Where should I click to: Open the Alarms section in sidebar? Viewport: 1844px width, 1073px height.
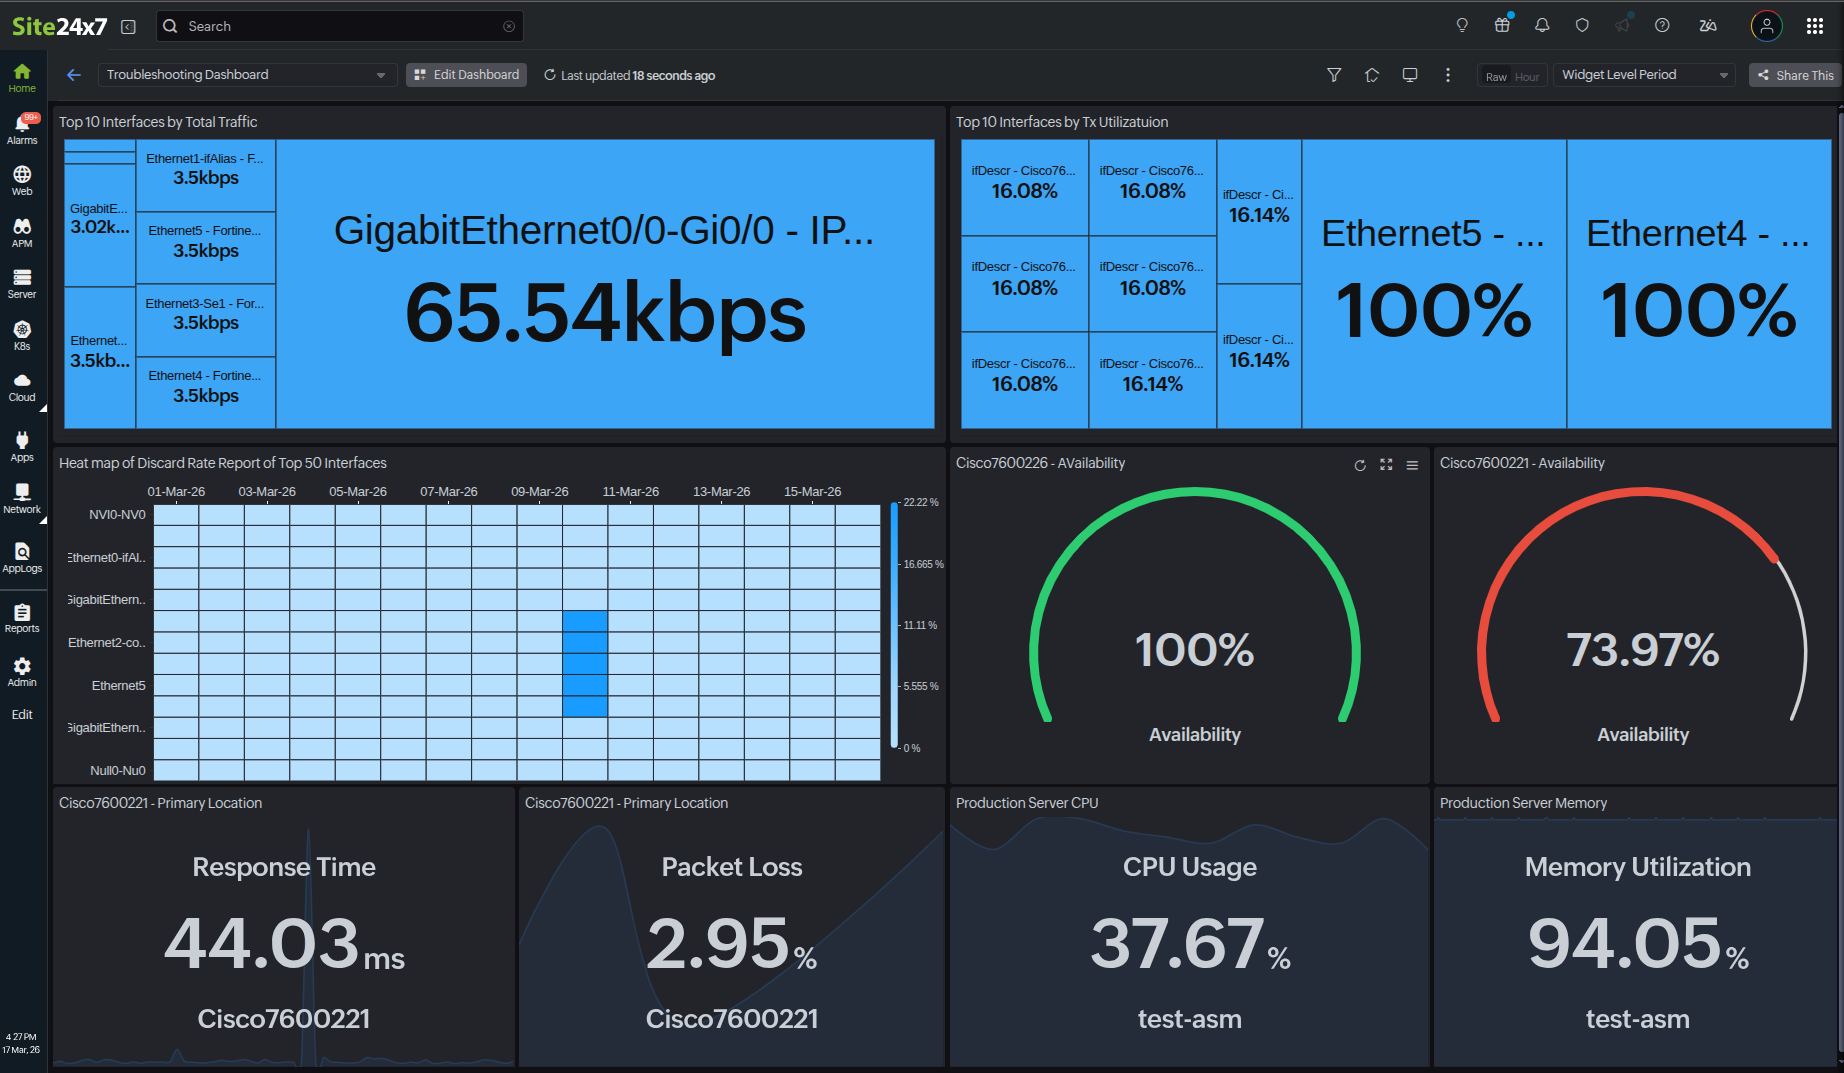click(22, 129)
